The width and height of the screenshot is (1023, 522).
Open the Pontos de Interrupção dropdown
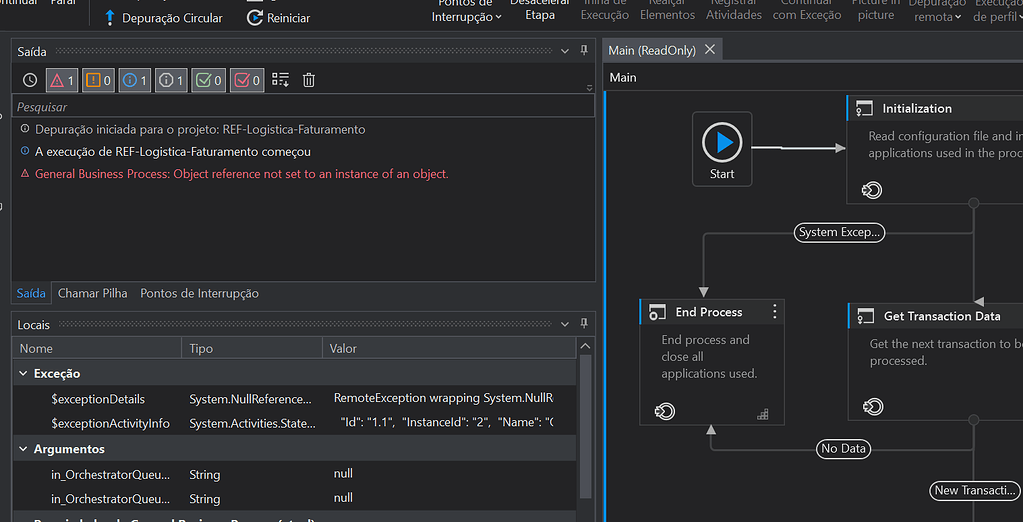pos(466,16)
